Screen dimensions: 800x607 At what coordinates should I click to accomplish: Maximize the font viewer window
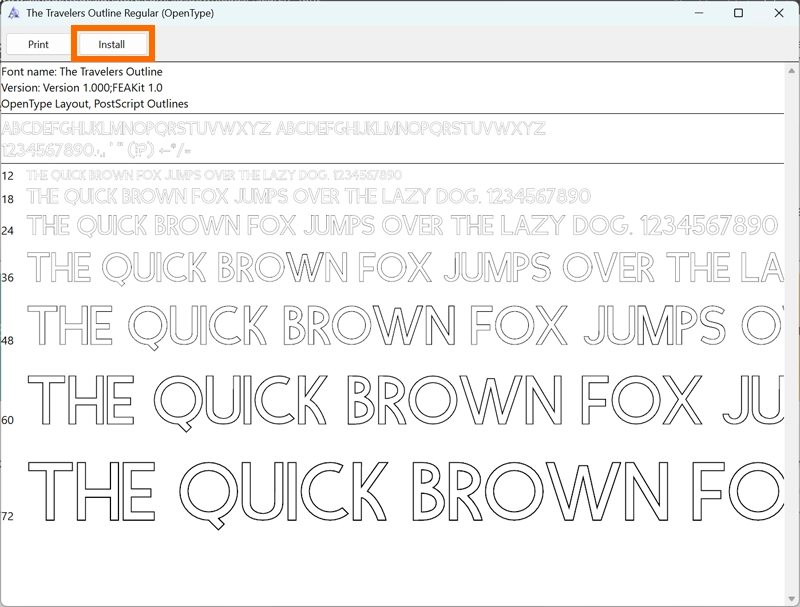point(738,14)
